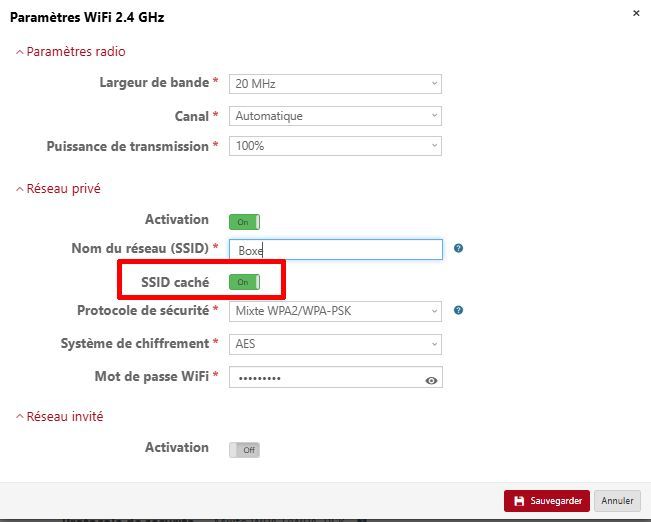Click the Largeur de bande label
651x522 pixels.
154,82
